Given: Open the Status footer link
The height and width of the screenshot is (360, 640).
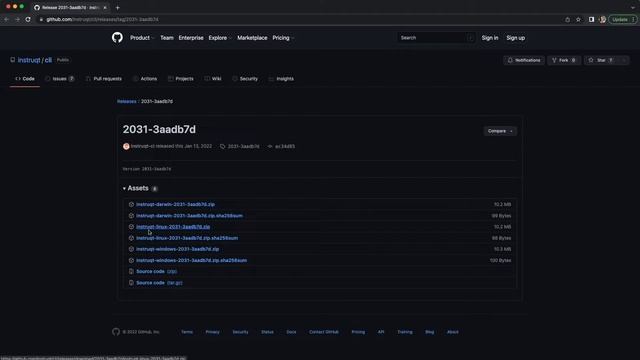Looking at the screenshot, I should [267, 332].
